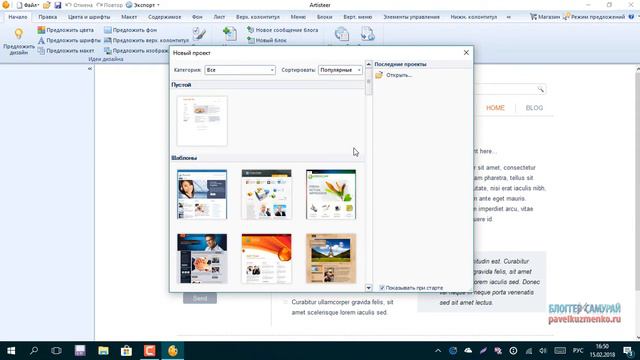Click the Artisteer taskbar icon
This screenshot has width=640, height=360.
(173, 351)
